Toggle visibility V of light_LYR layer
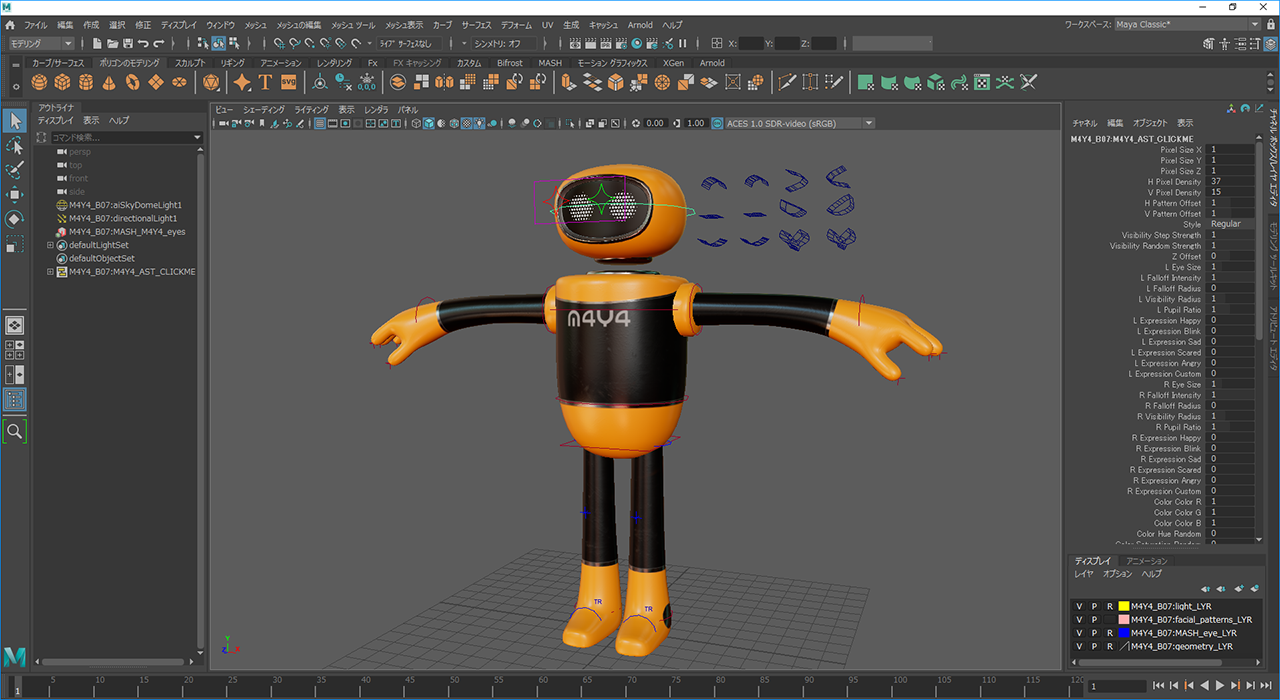 pyautogui.click(x=1079, y=606)
